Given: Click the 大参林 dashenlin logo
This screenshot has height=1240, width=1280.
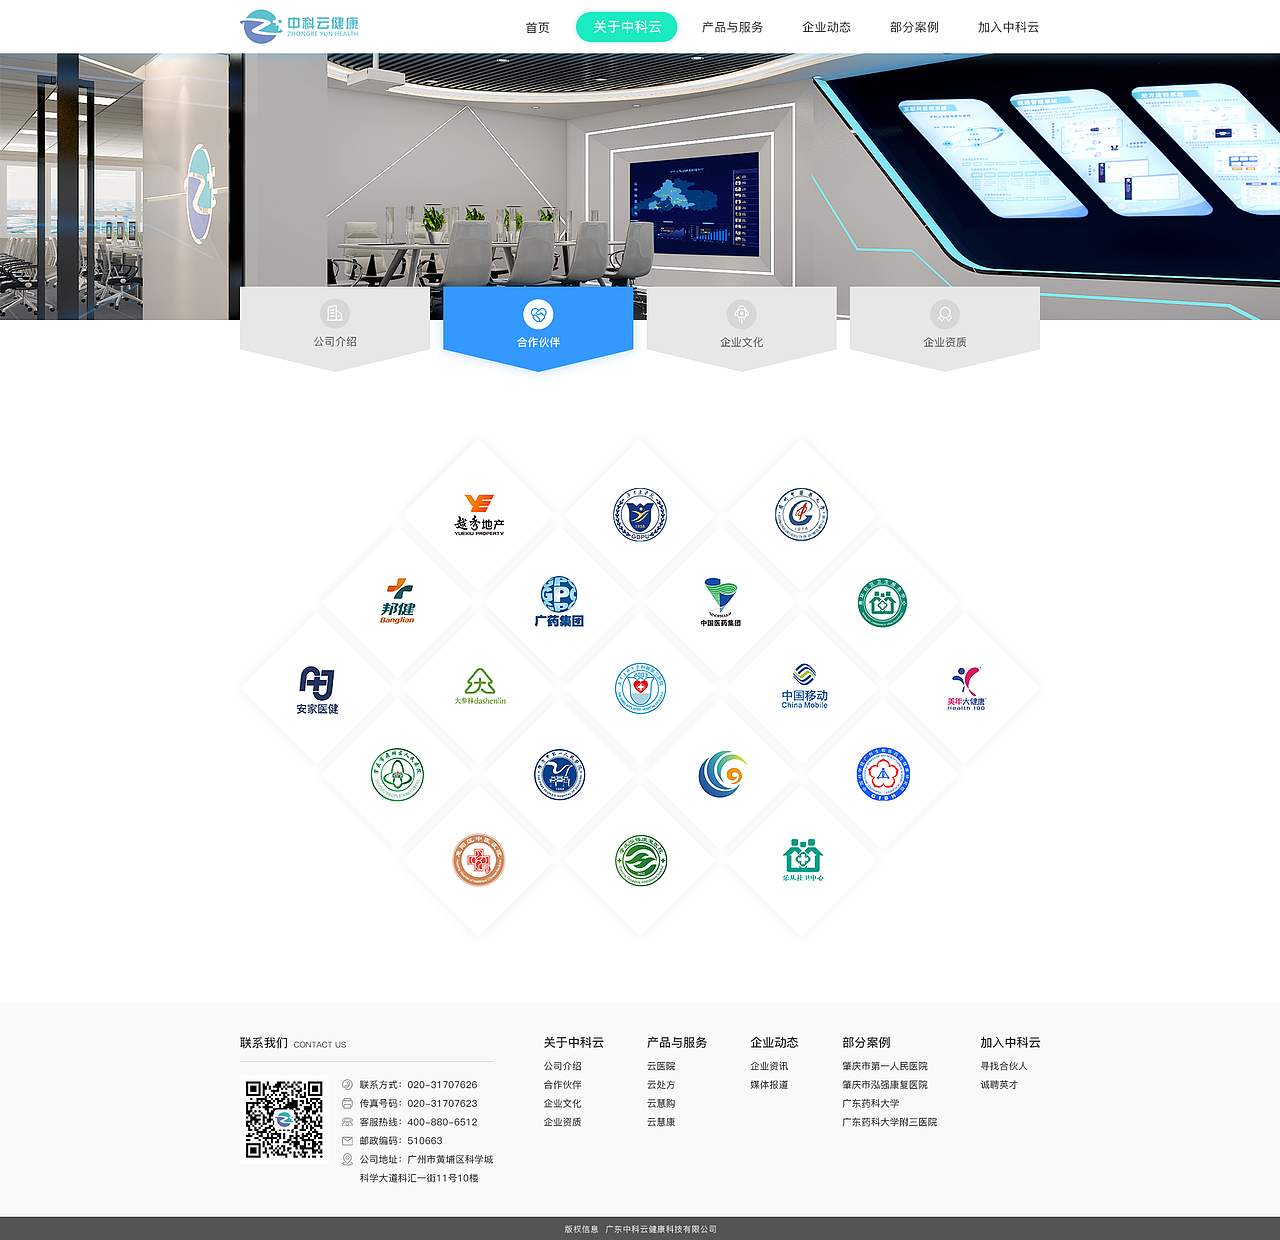Looking at the screenshot, I should click(x=480, y=687).
